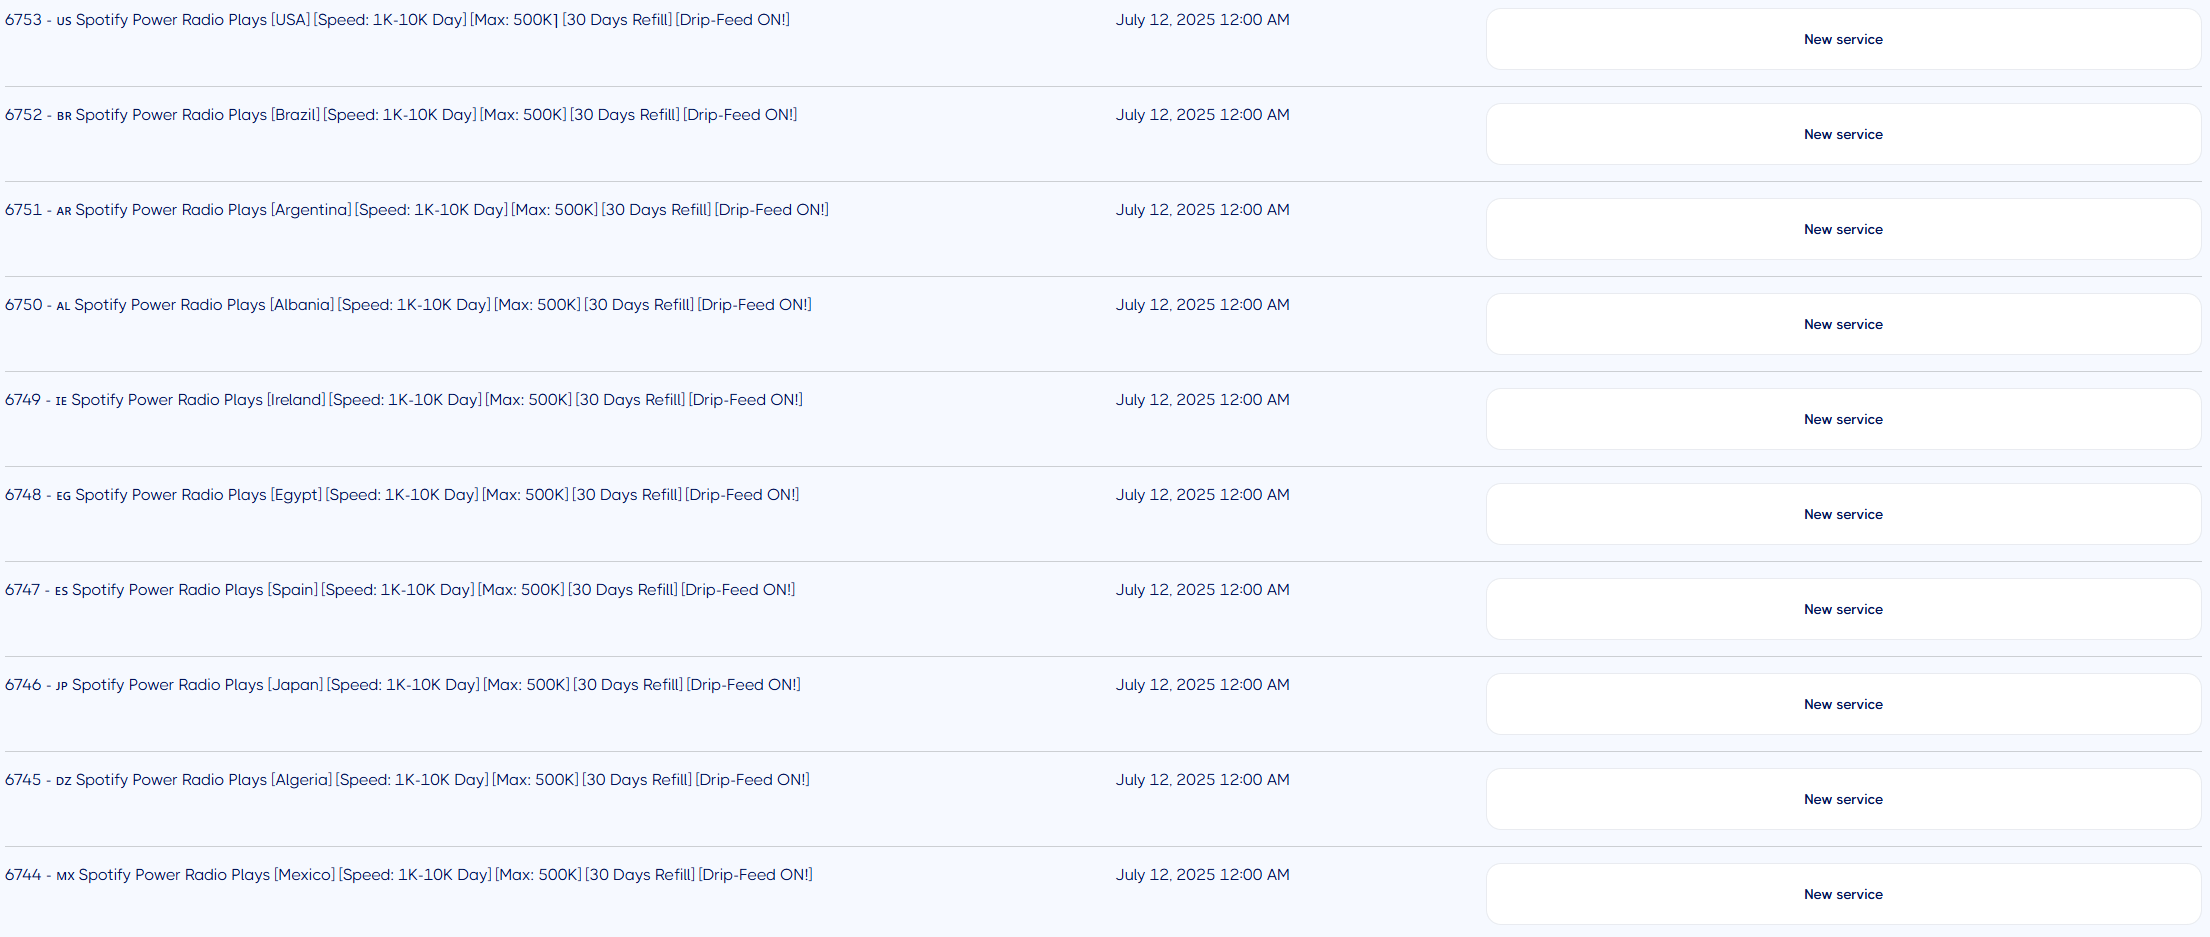Click New service button for USA row 6753
This screenshot has height=937, width=2210.
(1843, 39)
